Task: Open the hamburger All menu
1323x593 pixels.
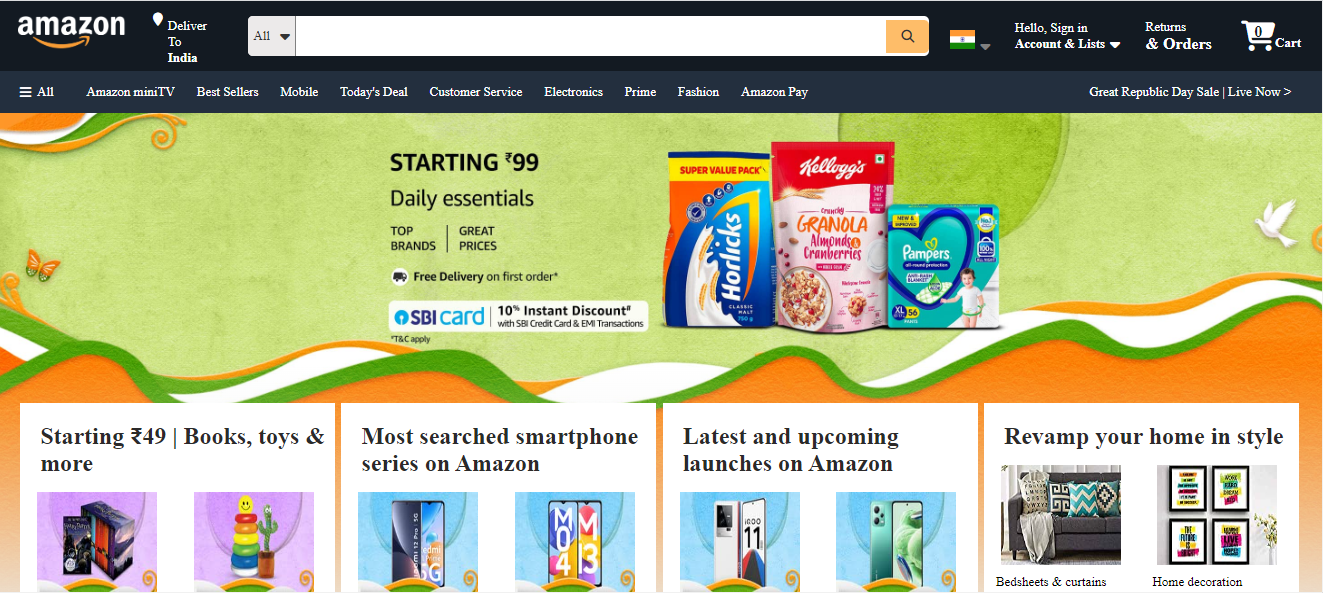Action: (x=37, y=92)
